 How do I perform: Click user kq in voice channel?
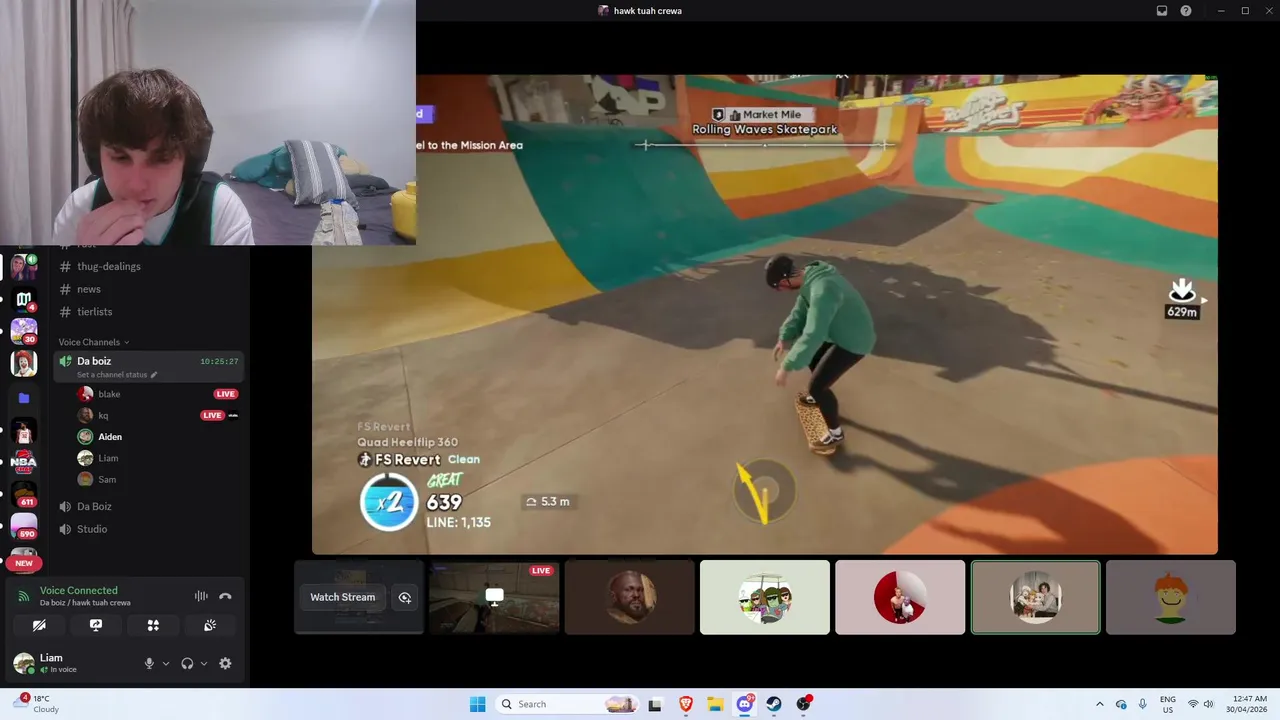(102, 415)
